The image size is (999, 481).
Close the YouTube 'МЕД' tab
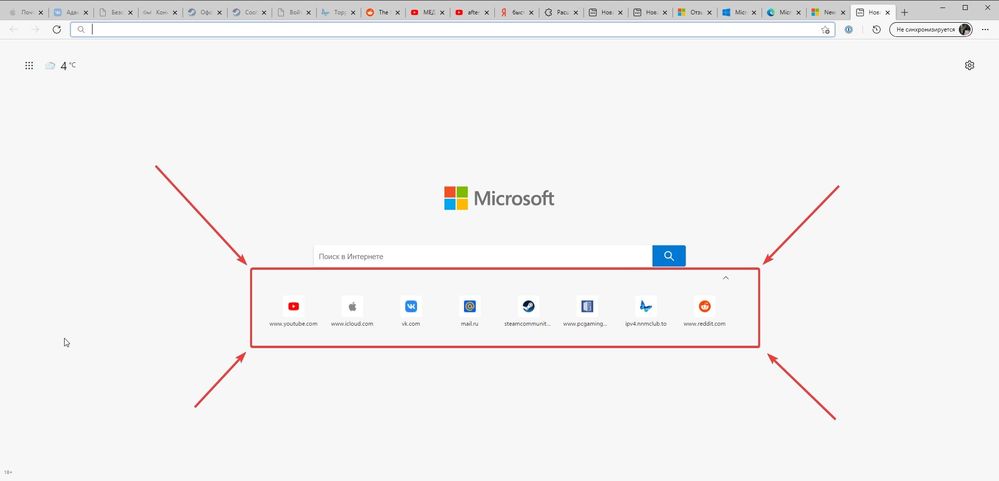coord(442,12)
